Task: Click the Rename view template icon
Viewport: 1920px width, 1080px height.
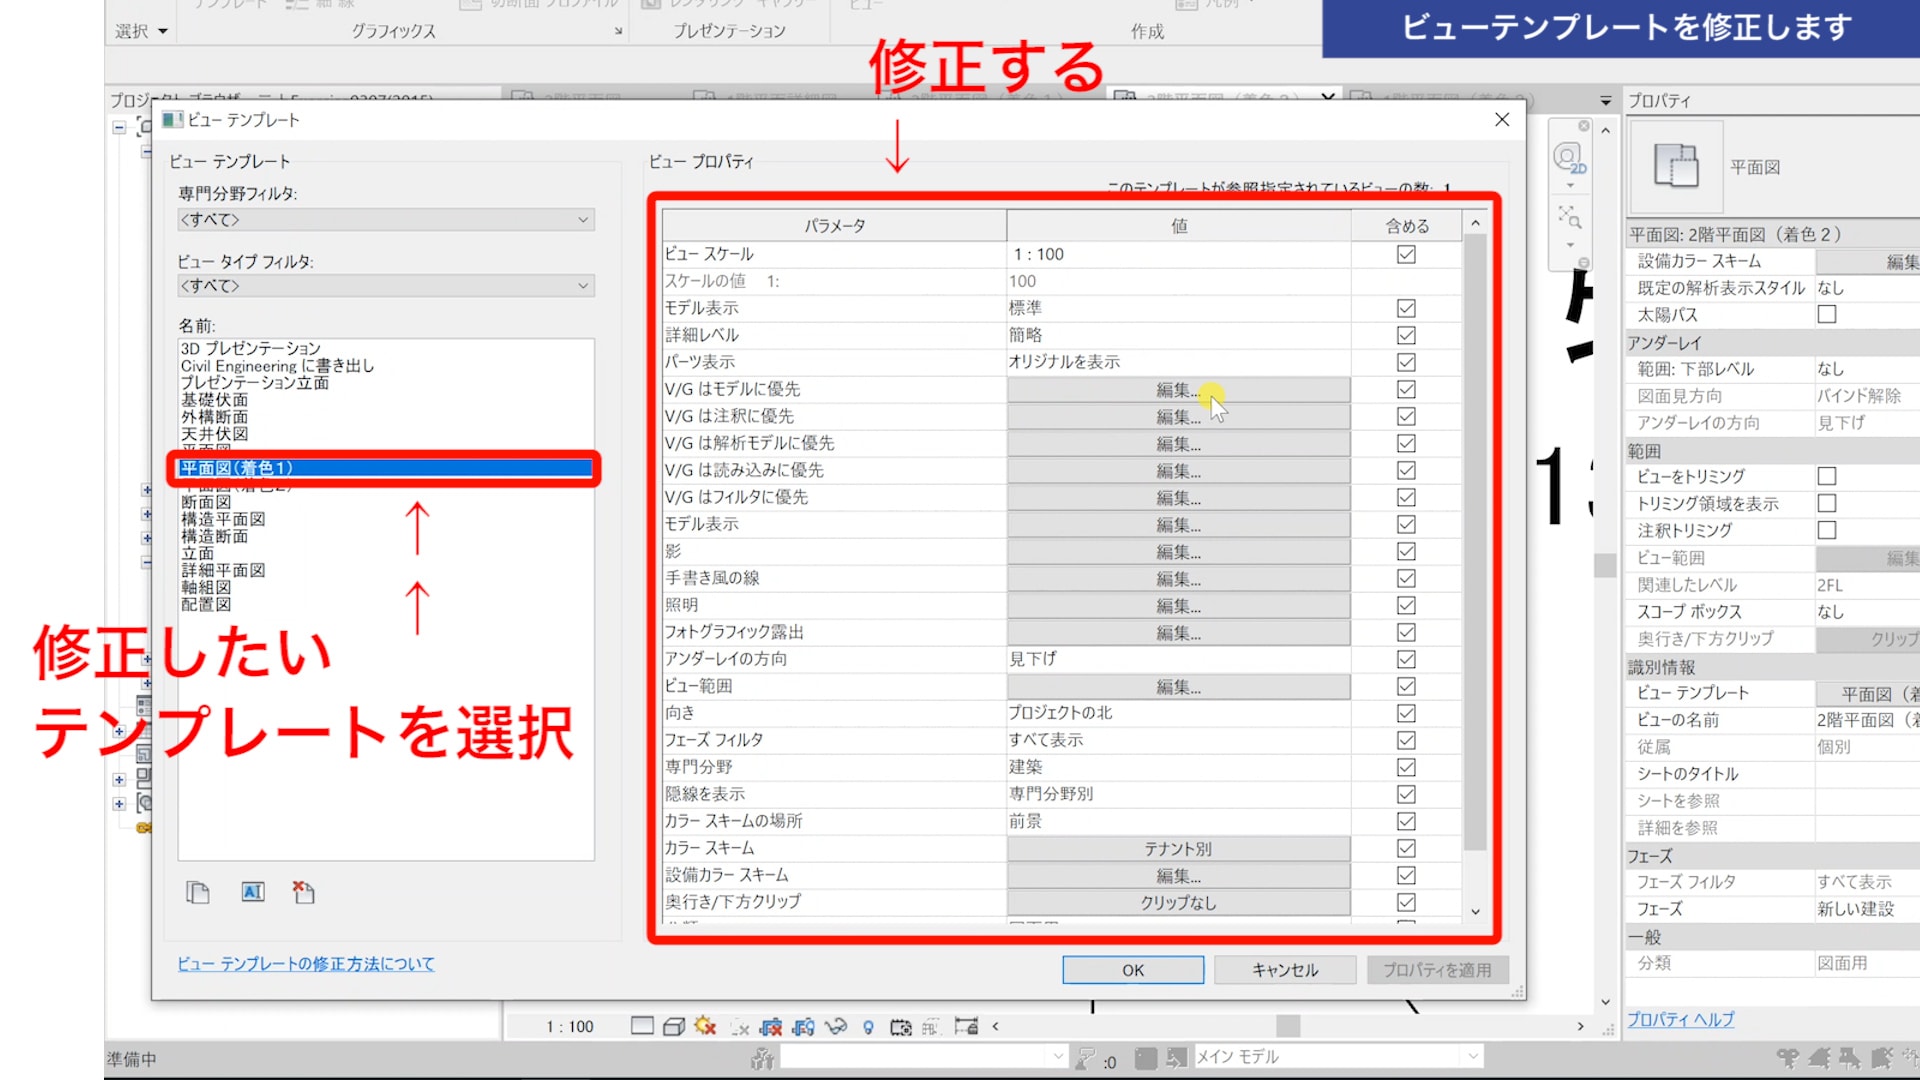Action: click(253, 892)
